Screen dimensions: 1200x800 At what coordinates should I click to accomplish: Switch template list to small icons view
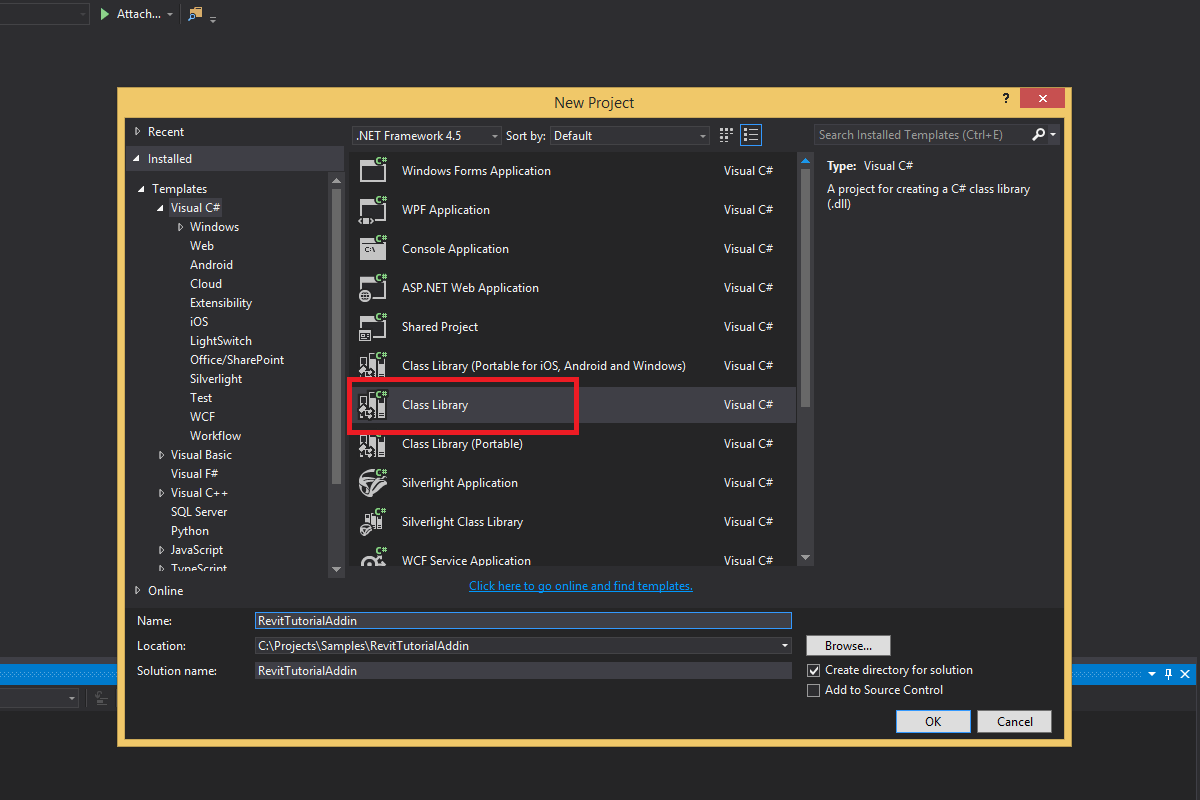pos(727,135)
